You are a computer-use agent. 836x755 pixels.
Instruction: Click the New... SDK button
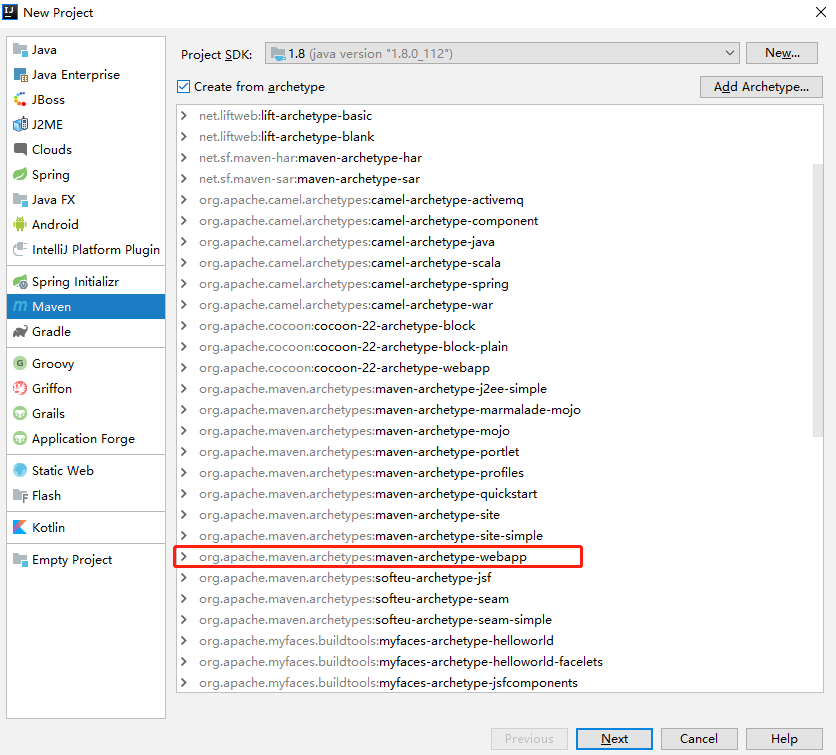tap(782, 53)
